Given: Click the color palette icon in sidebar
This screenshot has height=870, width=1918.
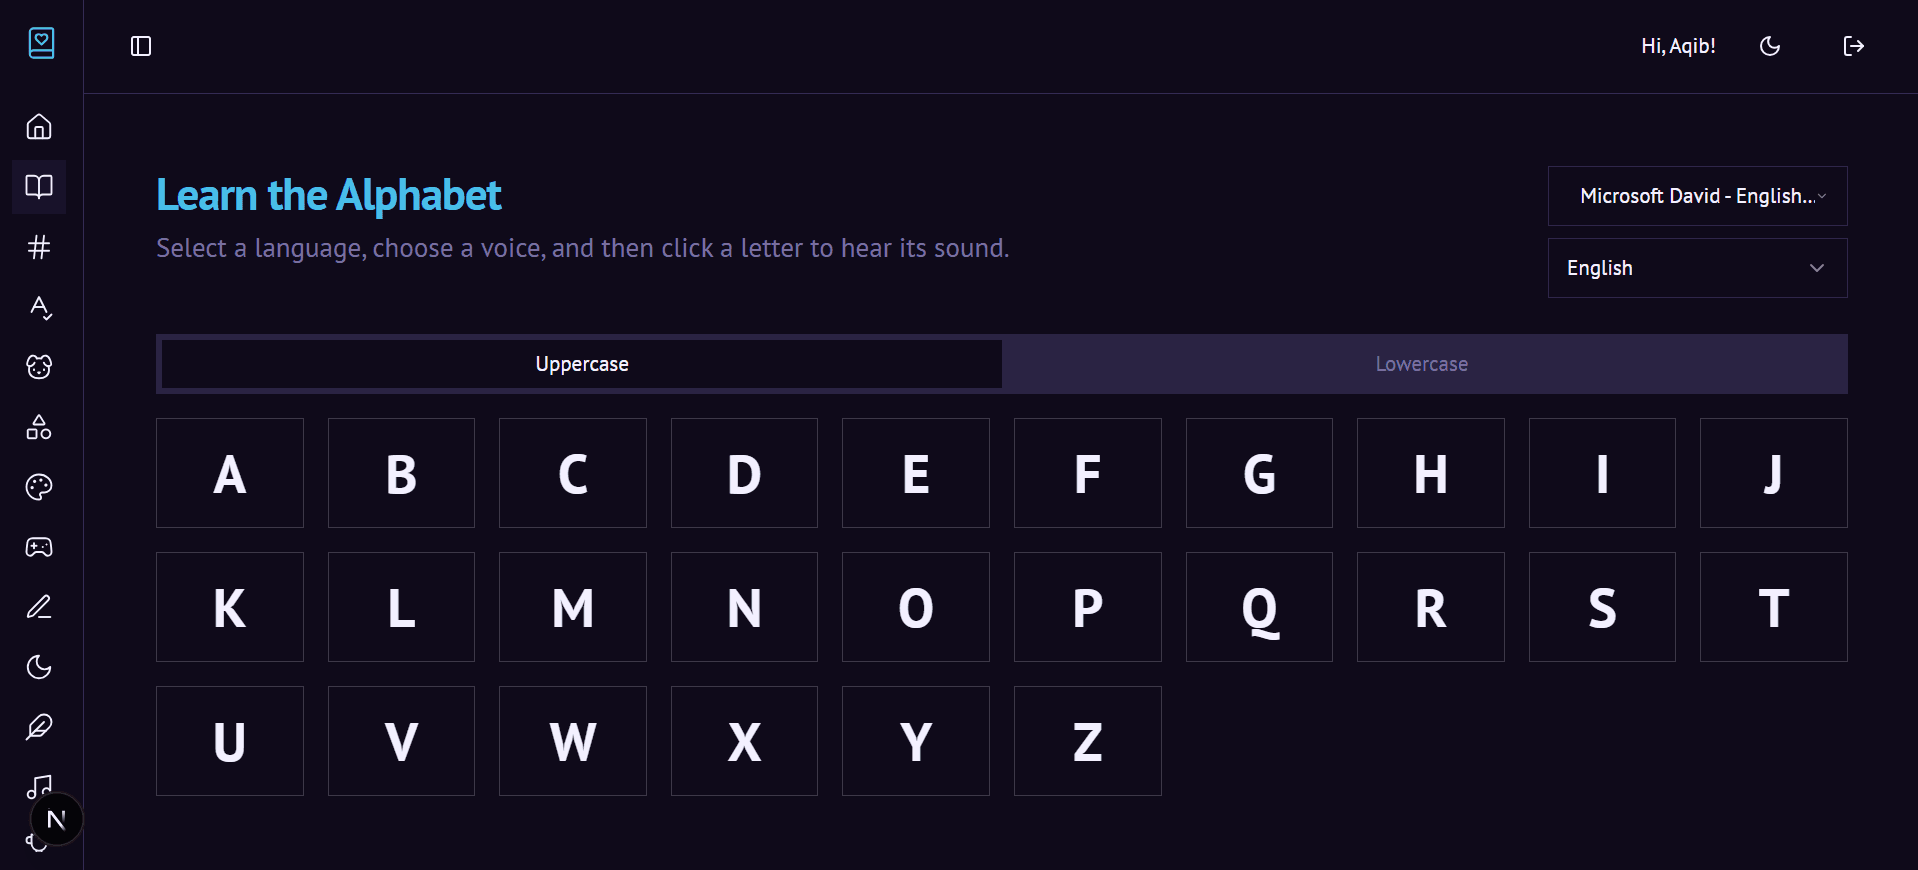Looking at the screenshot, I should click(39, 487).
